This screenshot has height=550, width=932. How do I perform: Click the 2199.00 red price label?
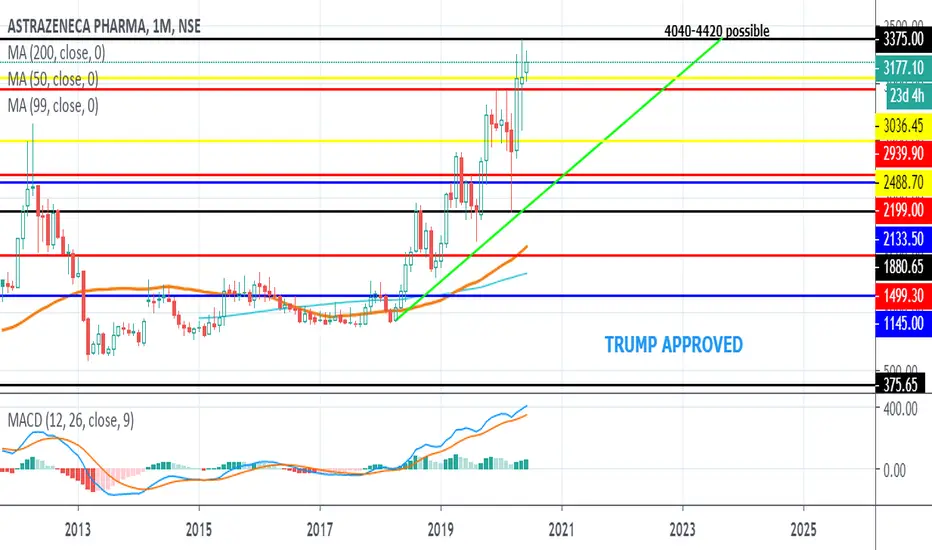903,210
